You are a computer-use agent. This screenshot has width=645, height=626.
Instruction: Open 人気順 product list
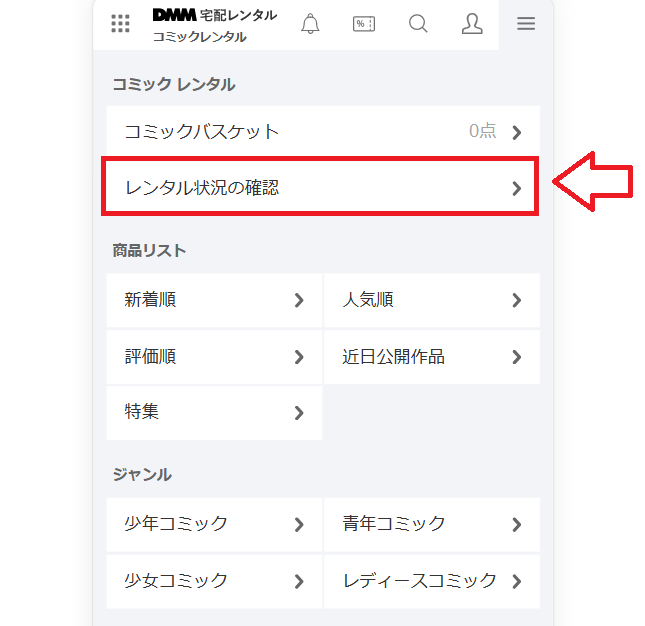click(x=432, y=300)
